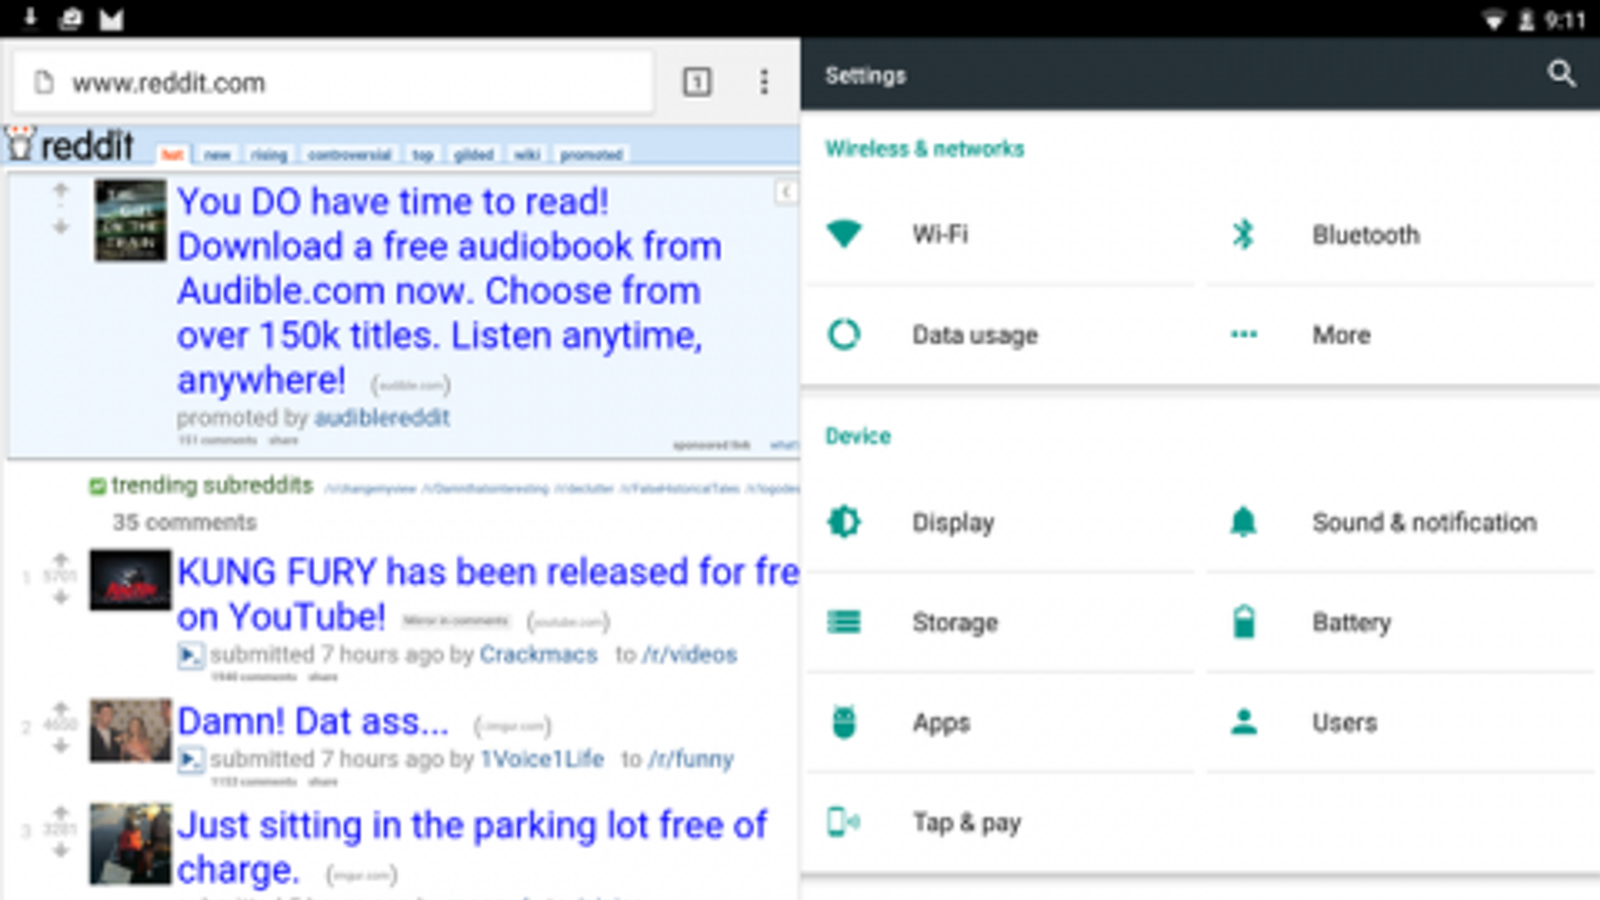Image resolution: width=1600 pixels, height=900 pixels.
Task: Open the /r/videos subreddit link
Action: click(689, 655)
